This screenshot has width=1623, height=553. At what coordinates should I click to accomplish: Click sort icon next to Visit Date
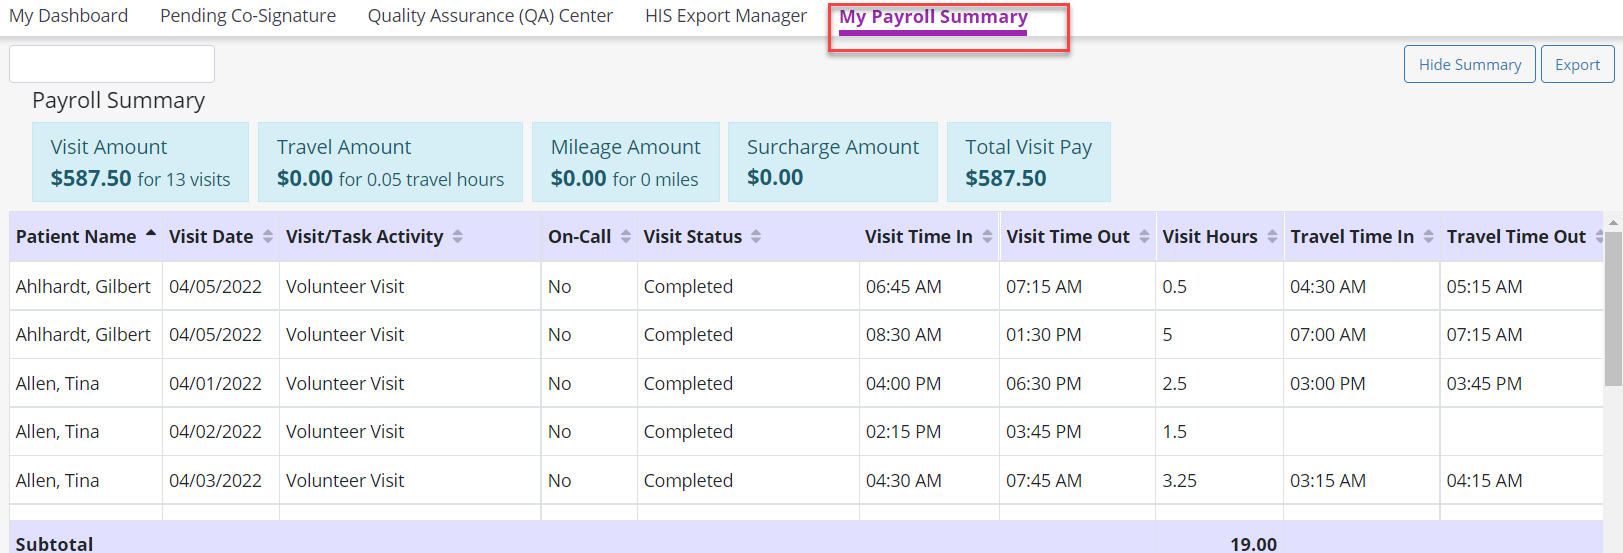click(x=268, y=237)
